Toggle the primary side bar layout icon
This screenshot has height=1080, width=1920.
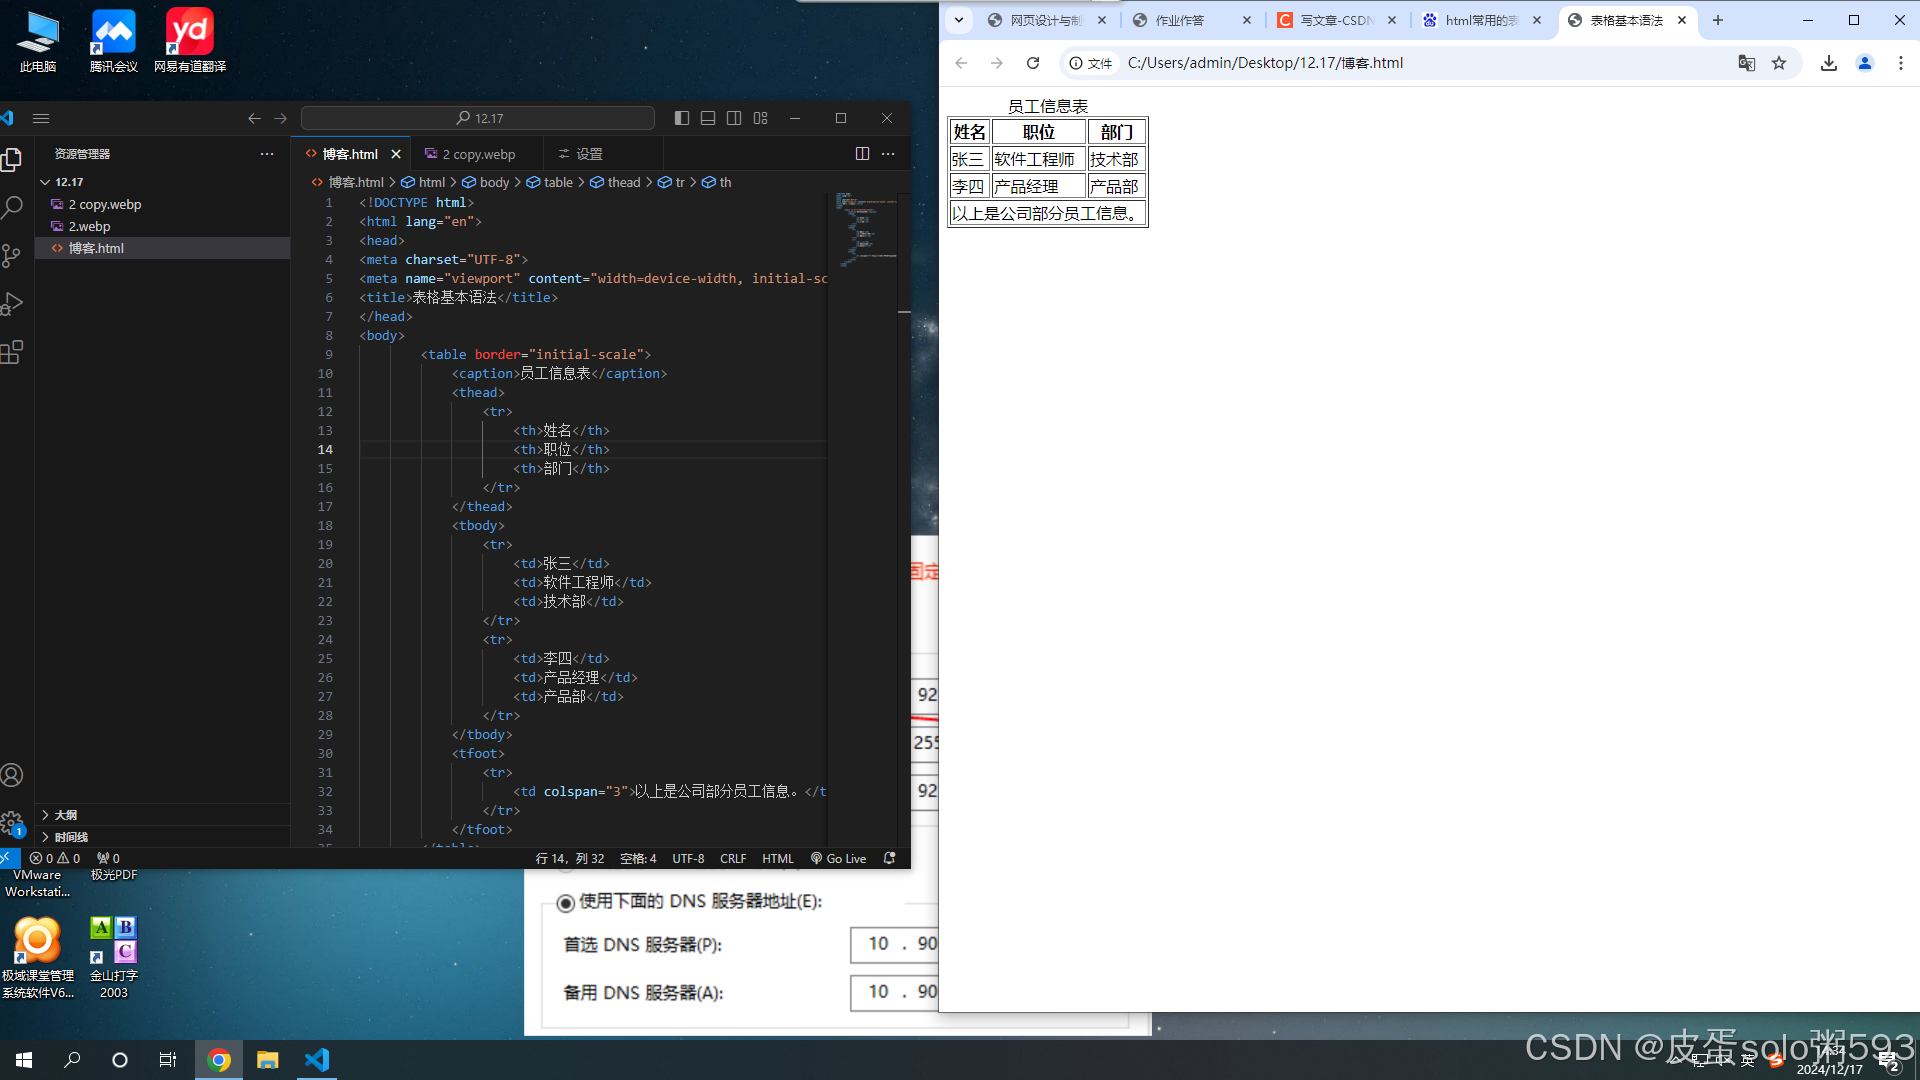coord(682,118)
